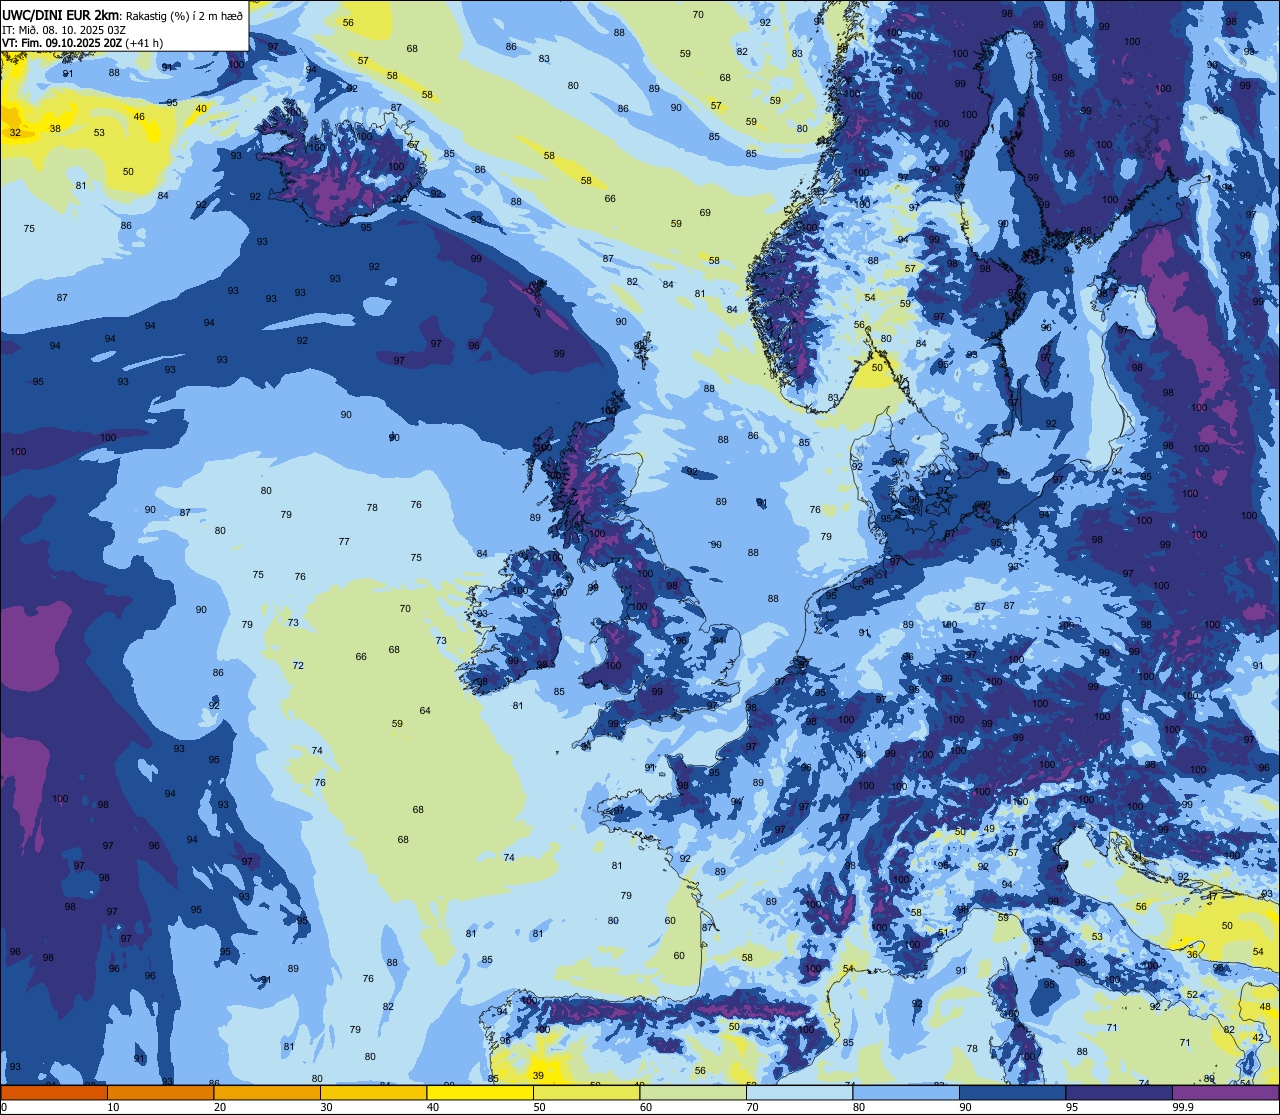Image resolution: width=1280 pixels, height=1115 pixels.
Task: Click the humidity value 38 on the map
Action: point(55,128)
